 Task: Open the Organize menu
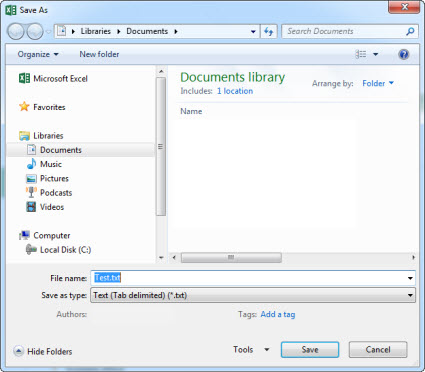click(38, 54)
